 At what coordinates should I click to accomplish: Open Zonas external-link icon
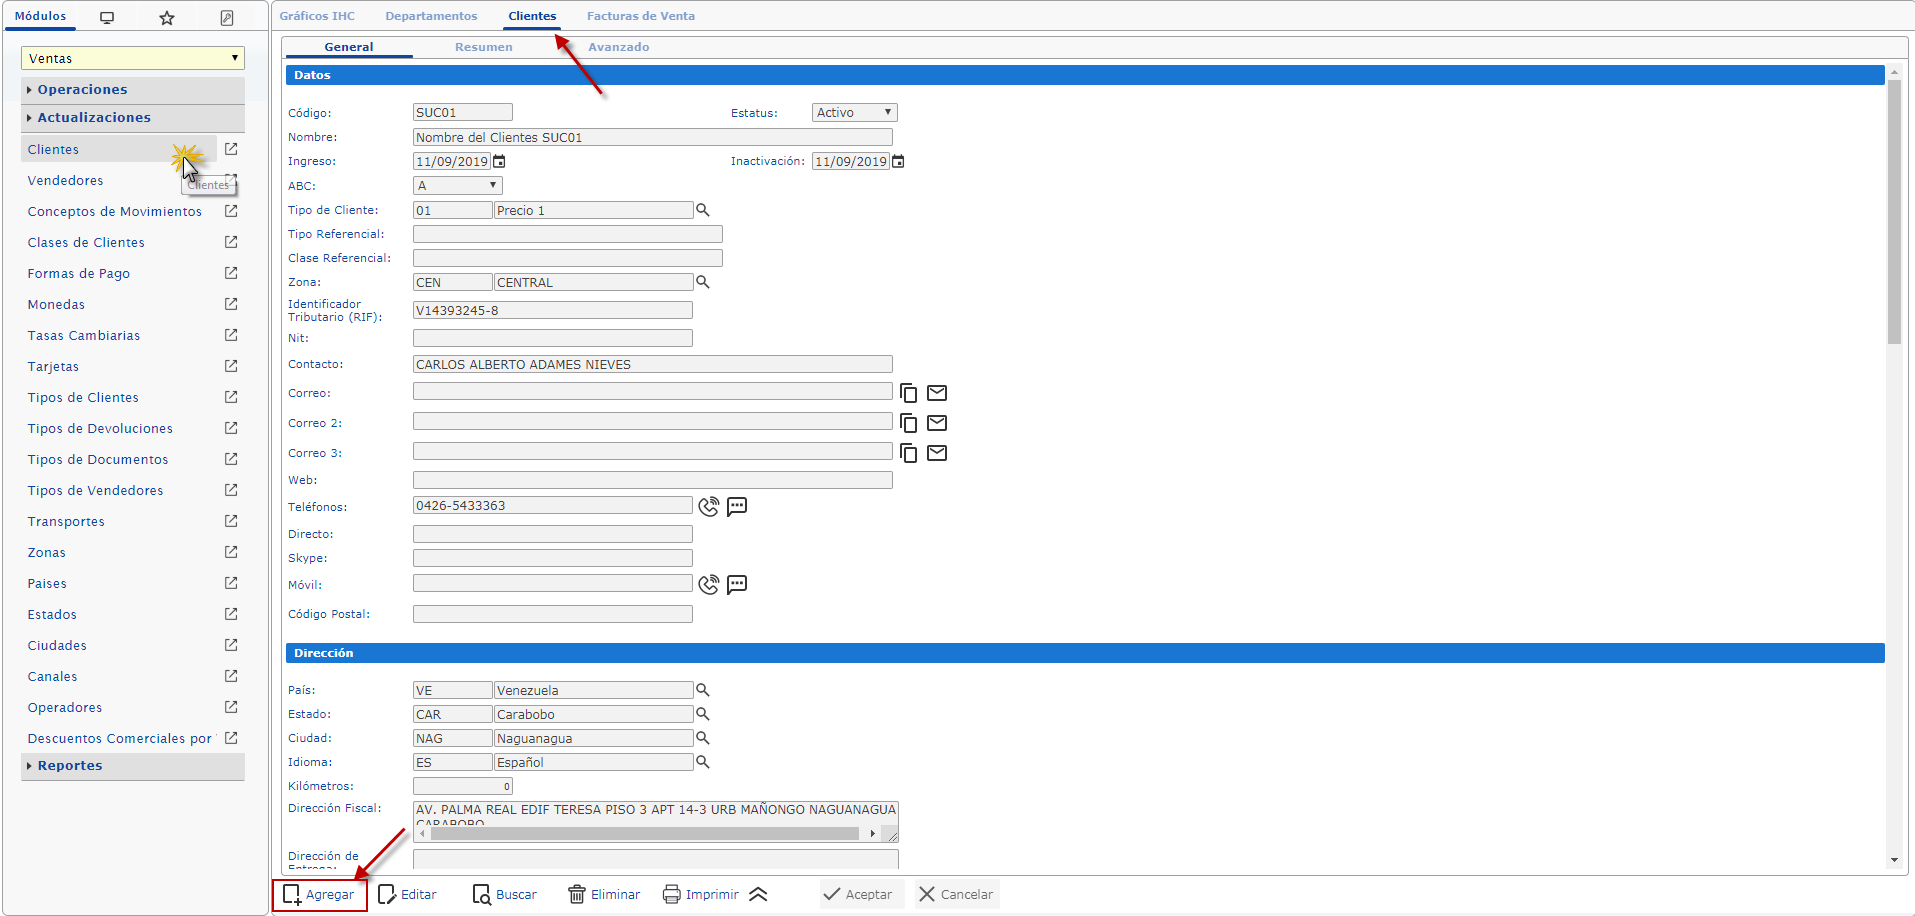231,552
